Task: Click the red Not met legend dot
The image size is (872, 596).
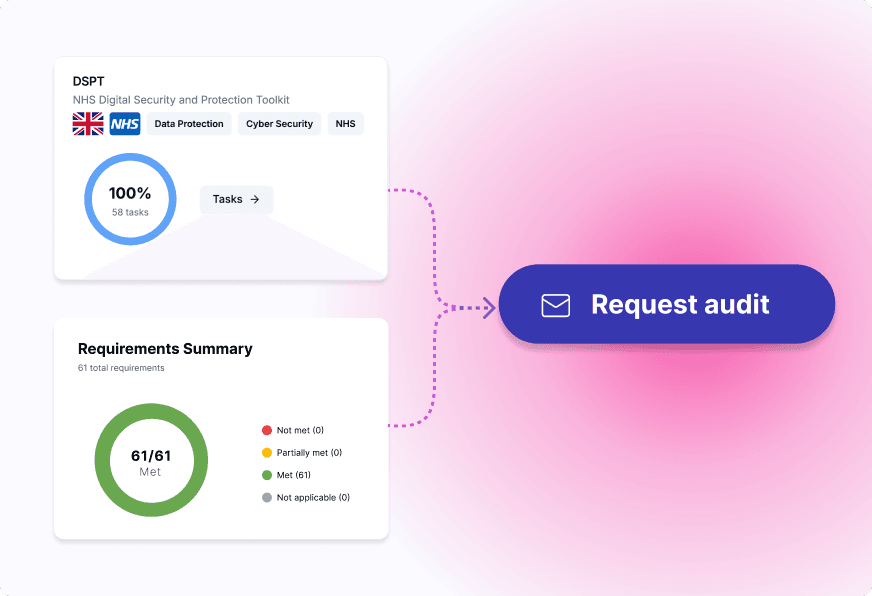Action: [x=267, y=430]
